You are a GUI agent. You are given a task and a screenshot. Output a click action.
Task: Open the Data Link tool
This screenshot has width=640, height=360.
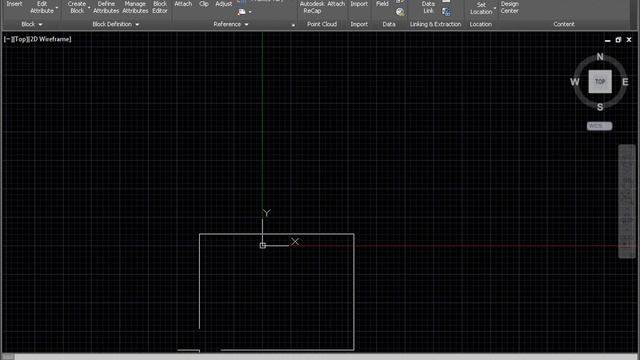428,7
